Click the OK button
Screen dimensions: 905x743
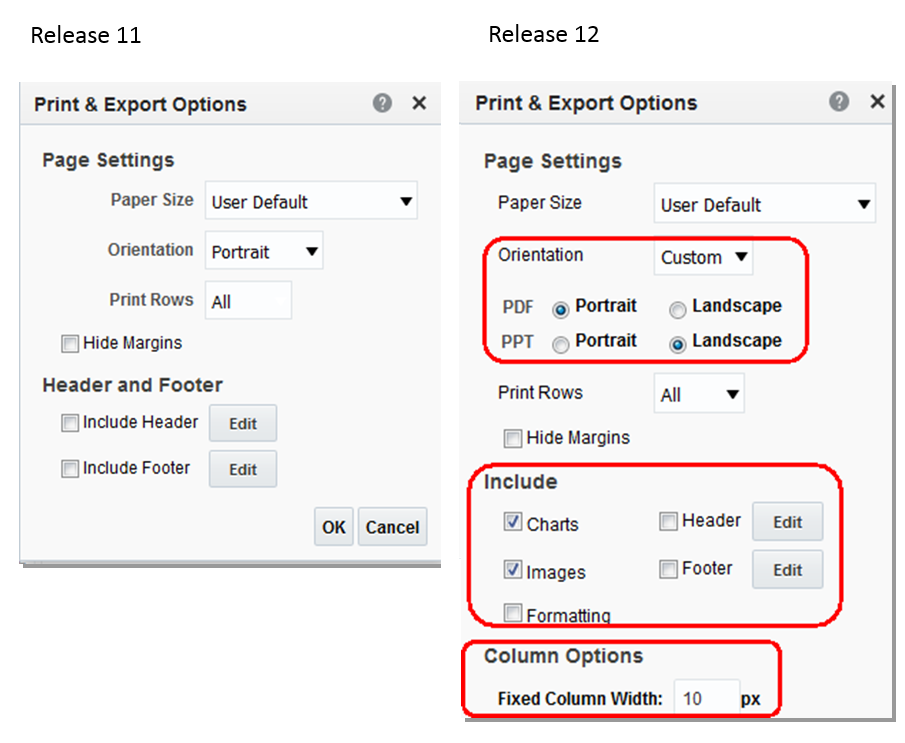coord(334,527)
